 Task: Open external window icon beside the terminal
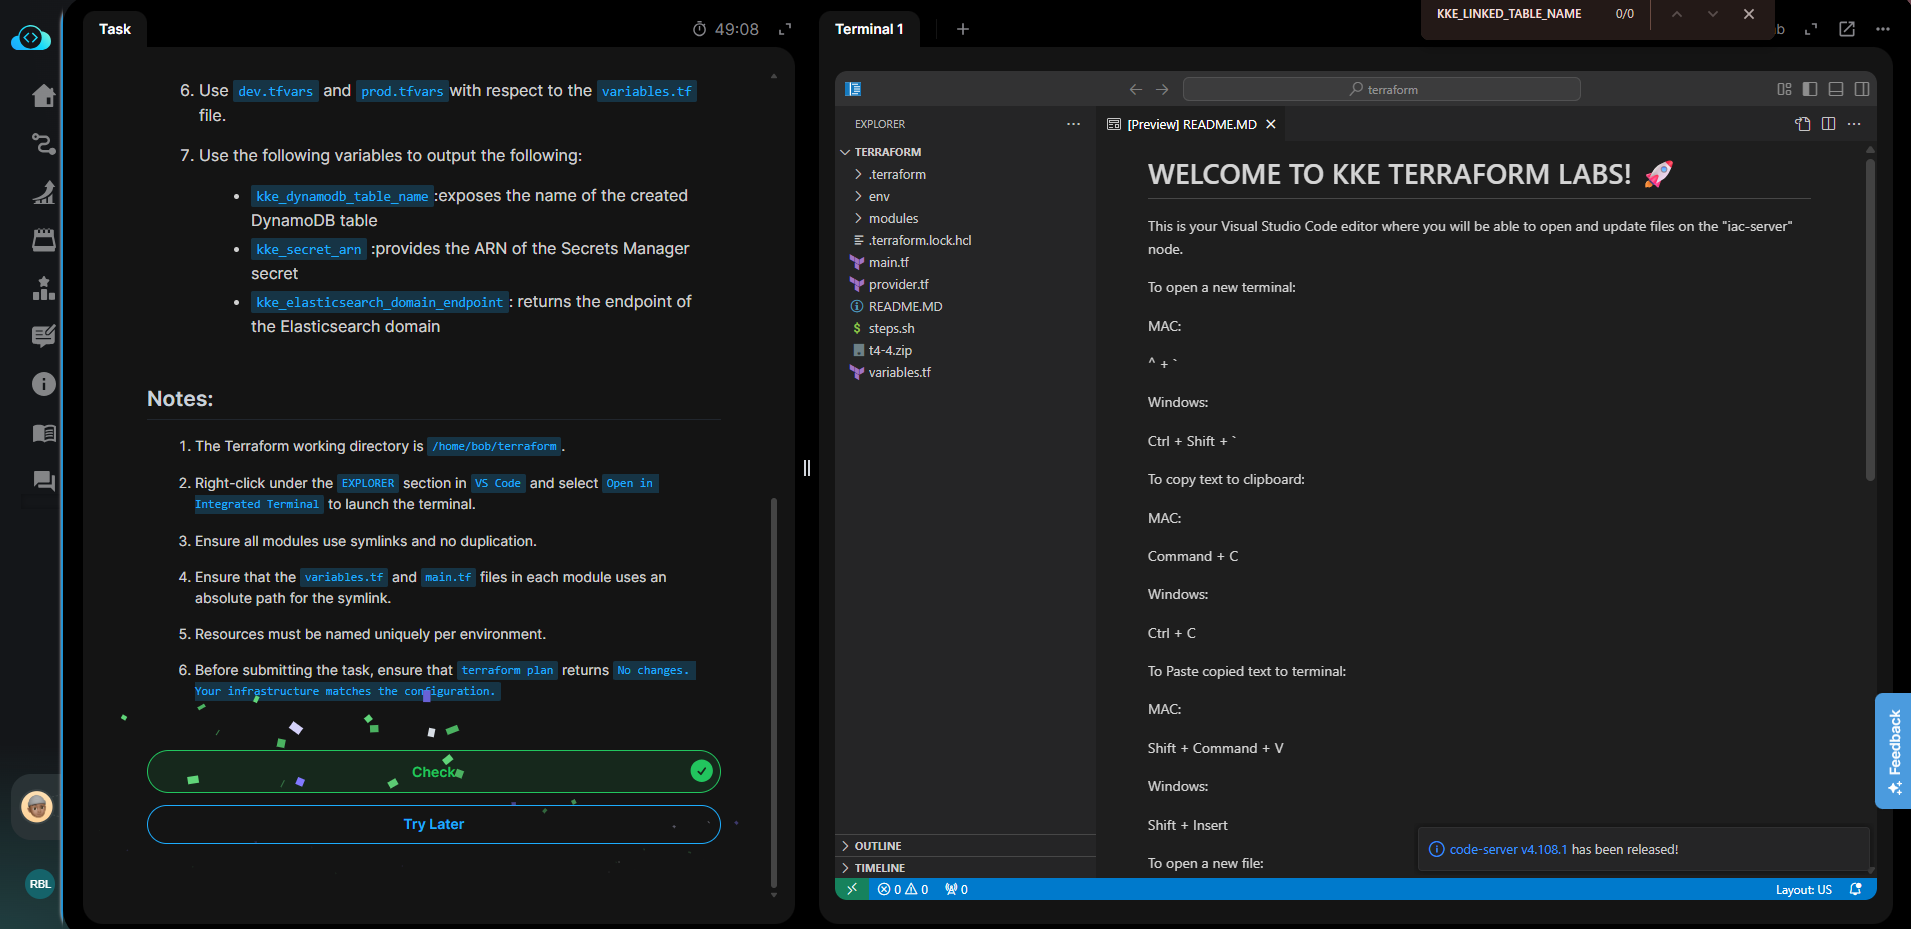[1846, 29]
